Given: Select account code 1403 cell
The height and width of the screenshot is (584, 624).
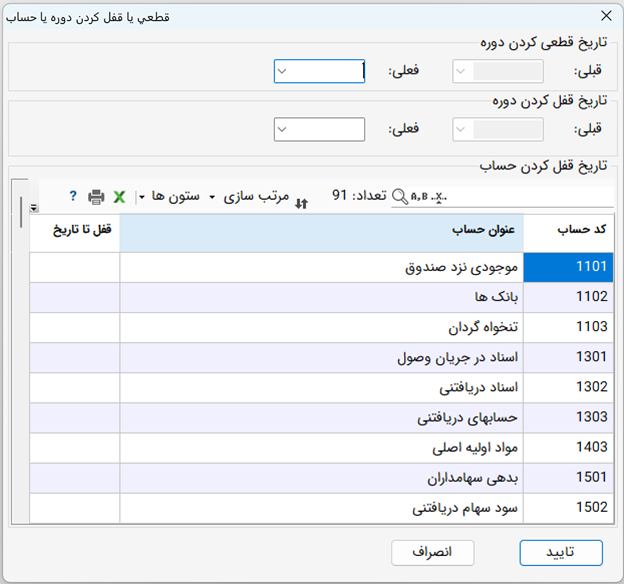Looking at the screenshot, I should coord(568,448).
